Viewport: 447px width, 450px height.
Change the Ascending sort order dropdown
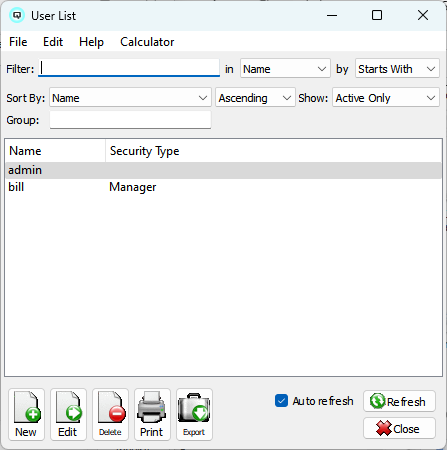coord(255,98)
